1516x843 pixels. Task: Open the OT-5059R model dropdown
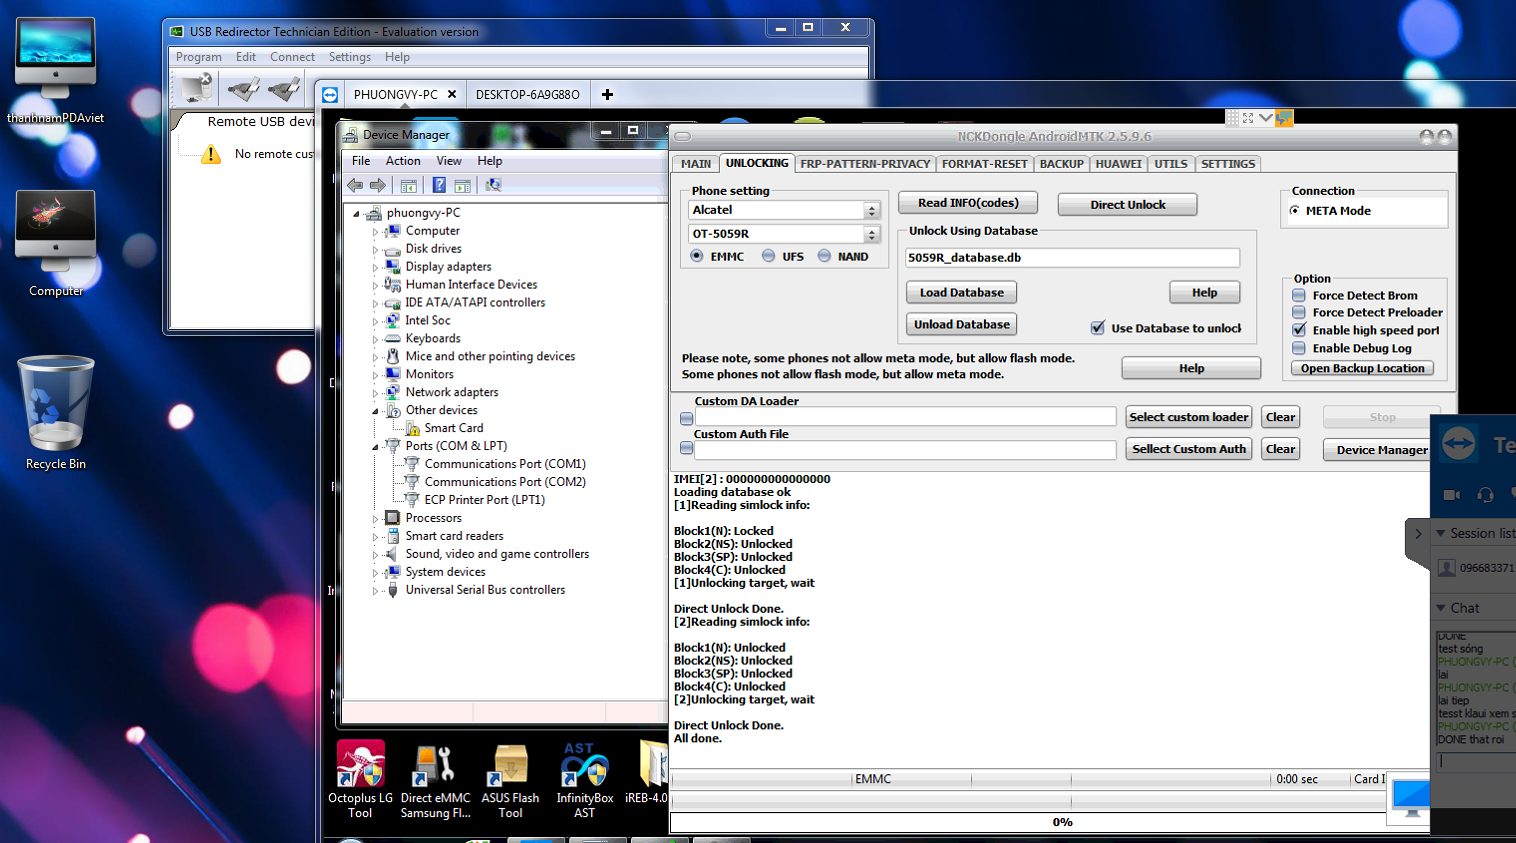tap(872, 234)
